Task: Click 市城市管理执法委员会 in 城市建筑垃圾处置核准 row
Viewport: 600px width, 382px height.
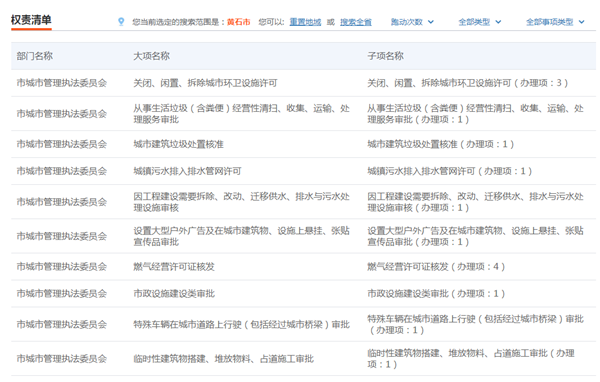Action: (x=62, y=144)
